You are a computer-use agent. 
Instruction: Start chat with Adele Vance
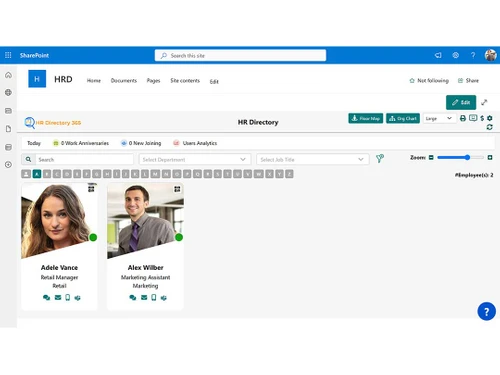click(46, 297)
